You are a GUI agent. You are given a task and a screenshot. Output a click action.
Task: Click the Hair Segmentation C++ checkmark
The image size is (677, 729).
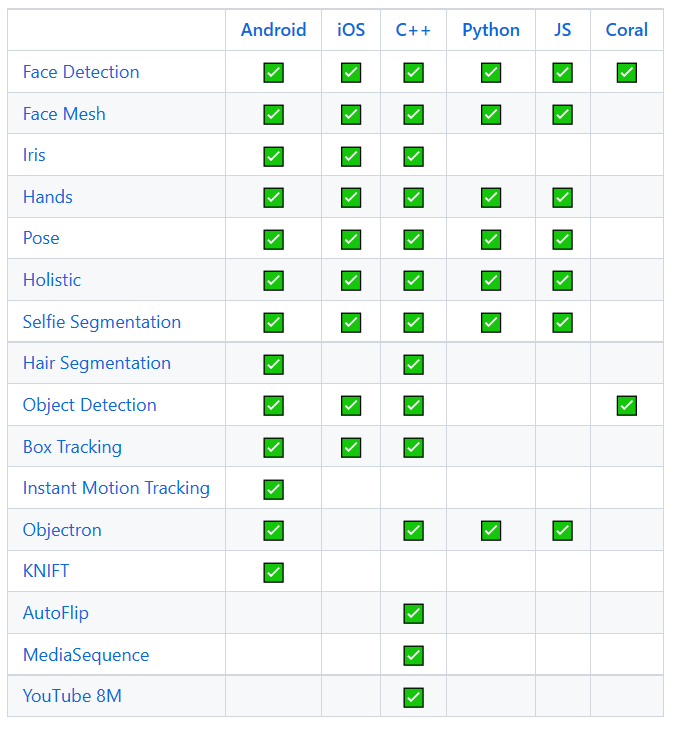413,364
